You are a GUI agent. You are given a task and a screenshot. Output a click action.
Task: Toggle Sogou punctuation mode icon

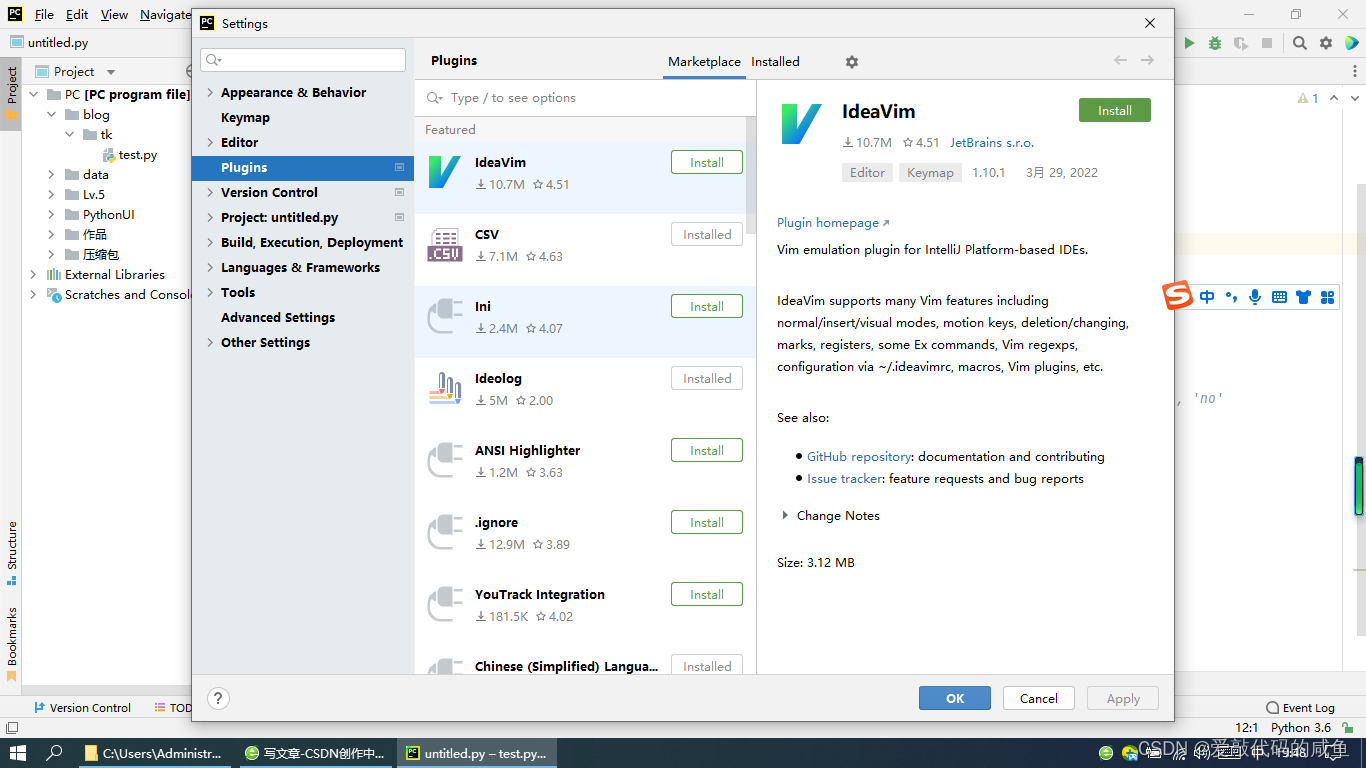1231,297
